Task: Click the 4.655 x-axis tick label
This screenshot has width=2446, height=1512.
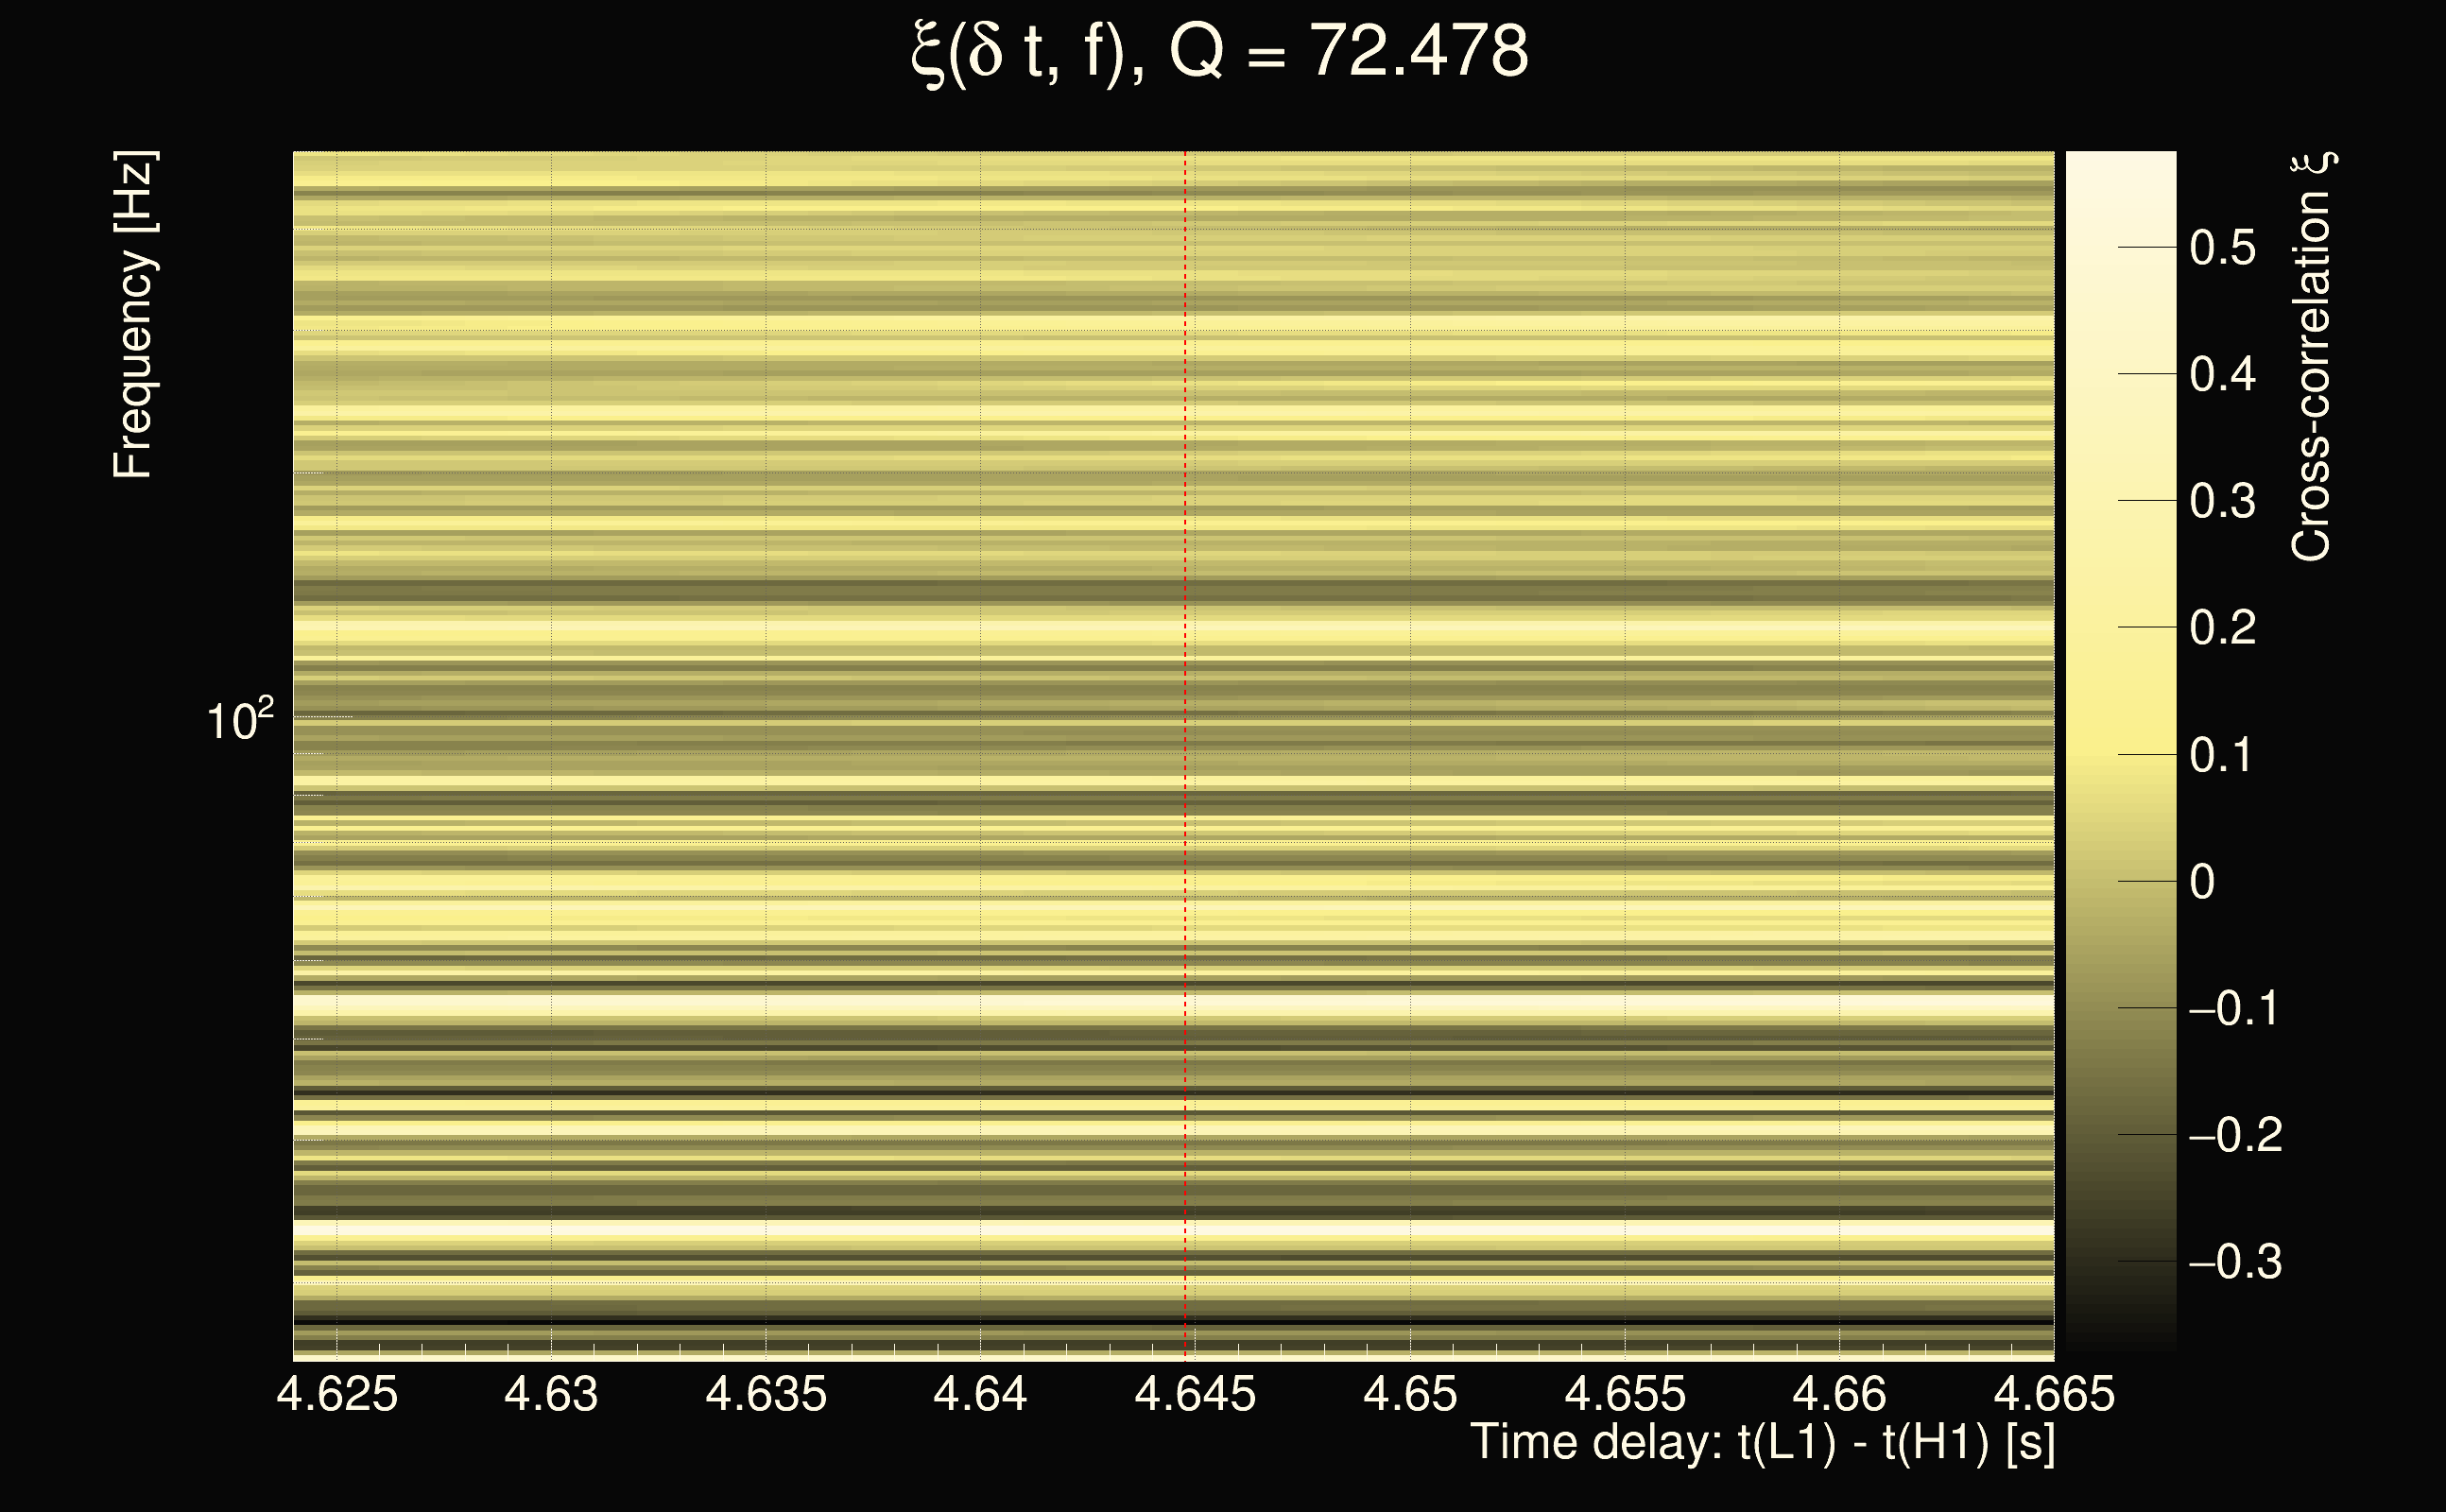Action: click(1625, 1394)
